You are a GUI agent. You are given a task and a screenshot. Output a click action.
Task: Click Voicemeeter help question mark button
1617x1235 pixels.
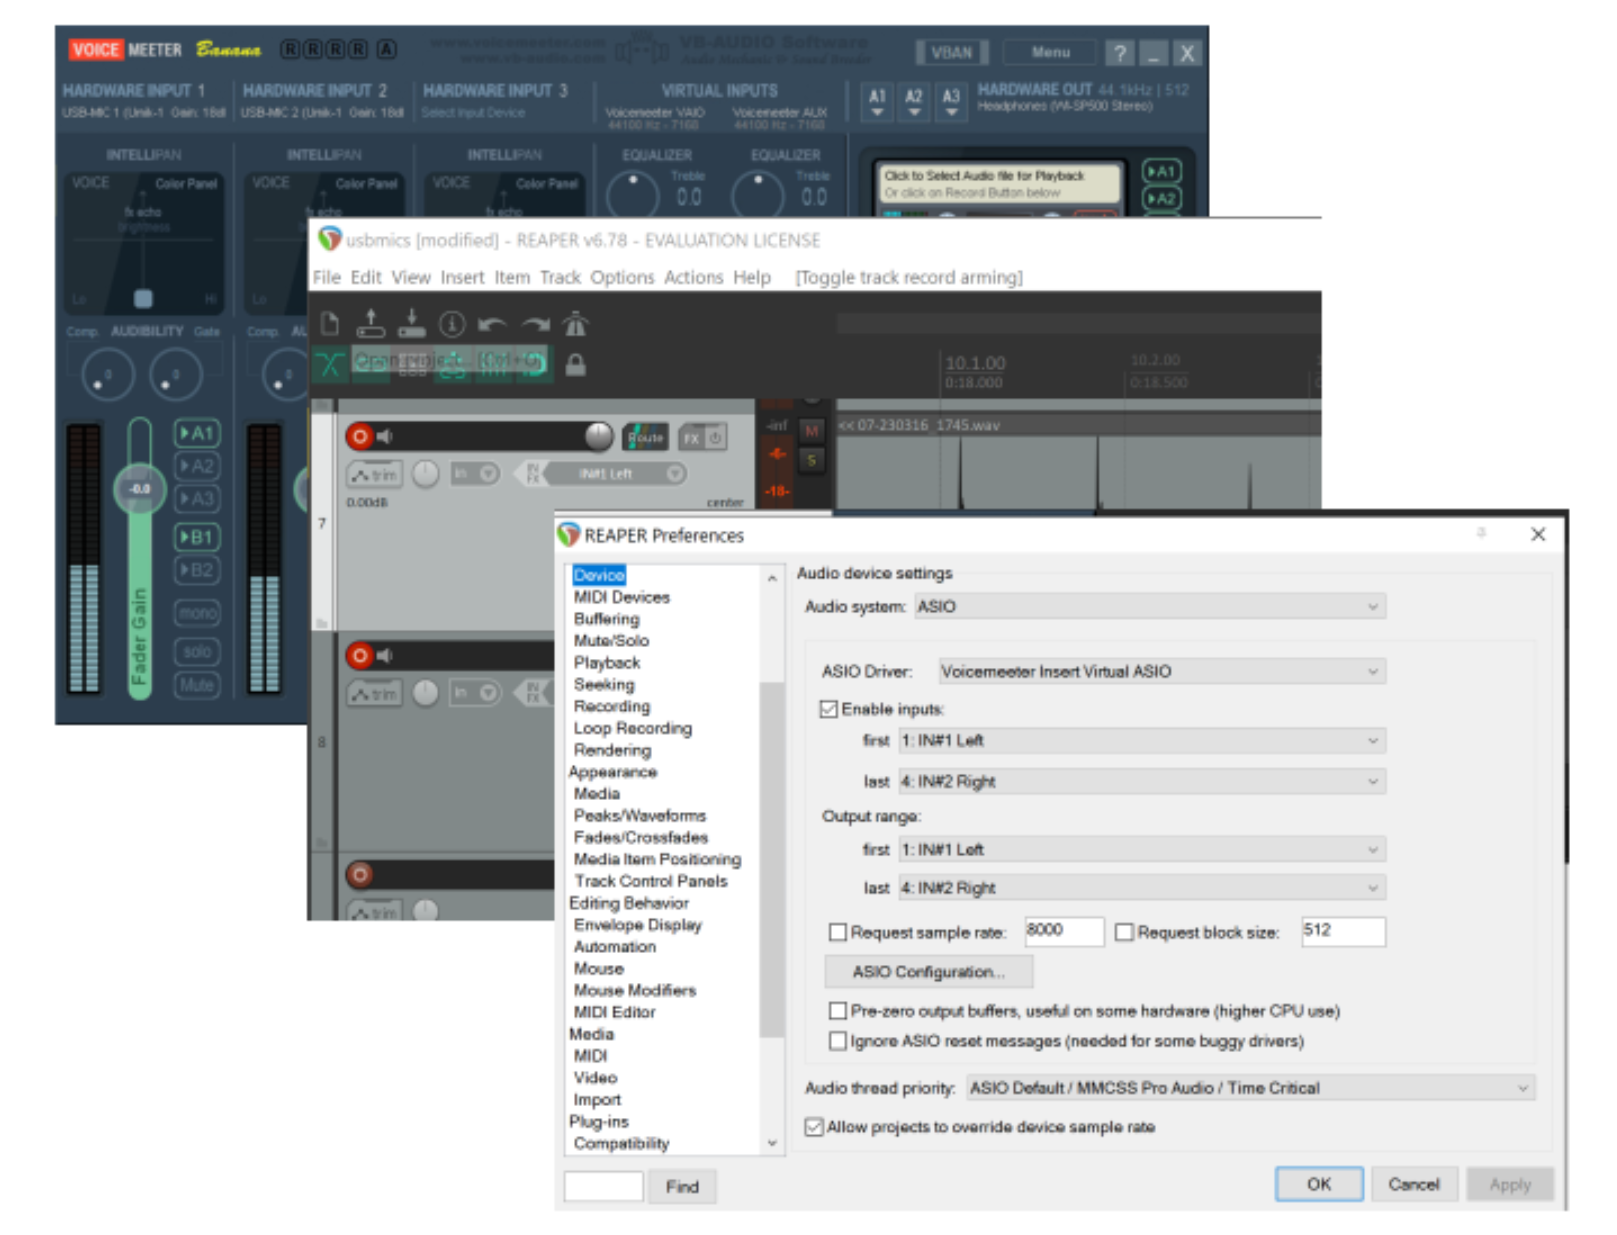[1120, 53]
